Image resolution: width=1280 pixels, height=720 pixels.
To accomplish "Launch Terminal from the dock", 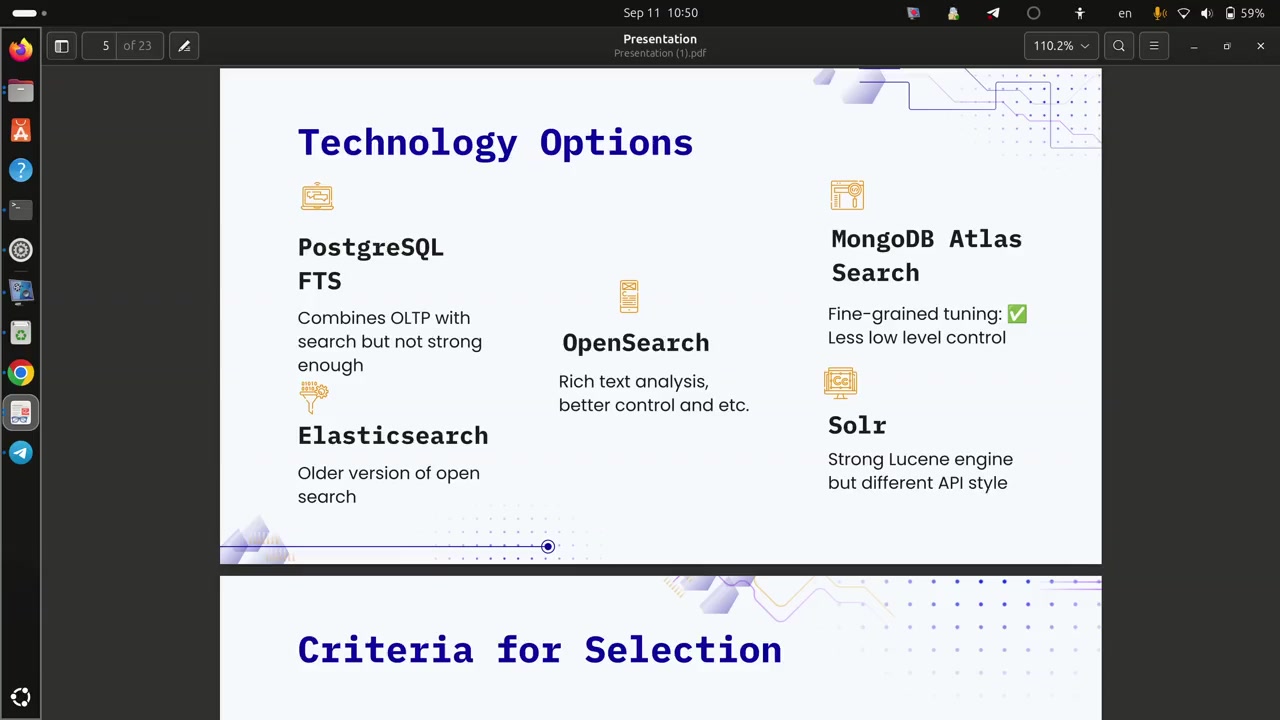I will (21, 210).
